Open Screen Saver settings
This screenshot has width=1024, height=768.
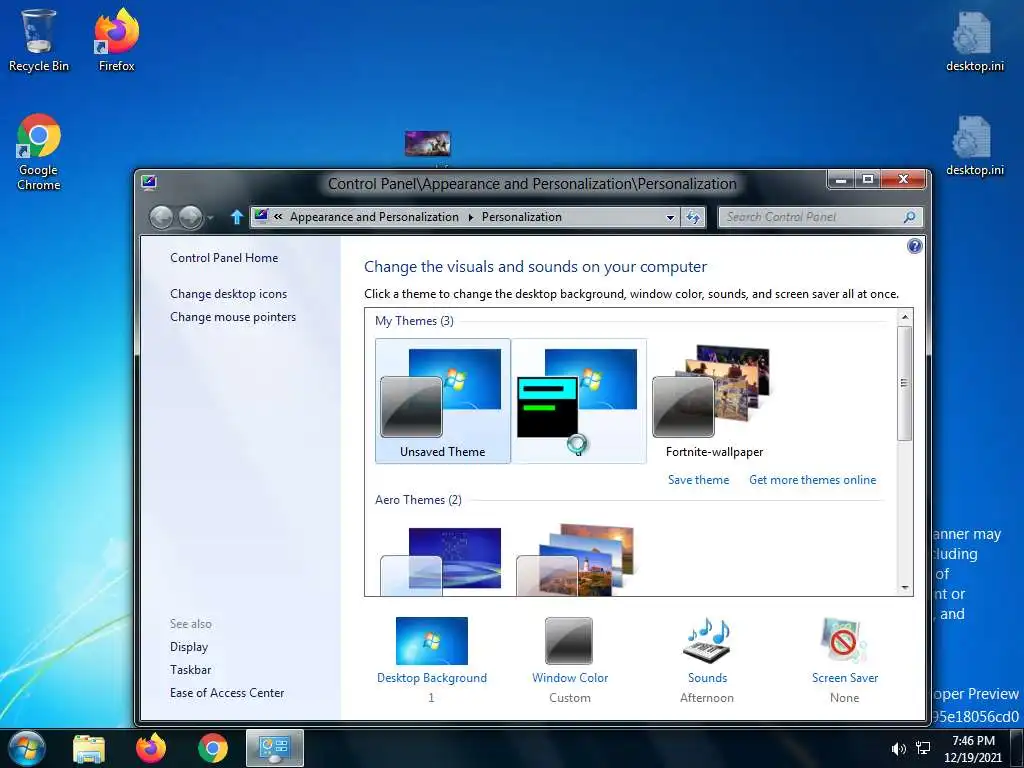point(844,660)
